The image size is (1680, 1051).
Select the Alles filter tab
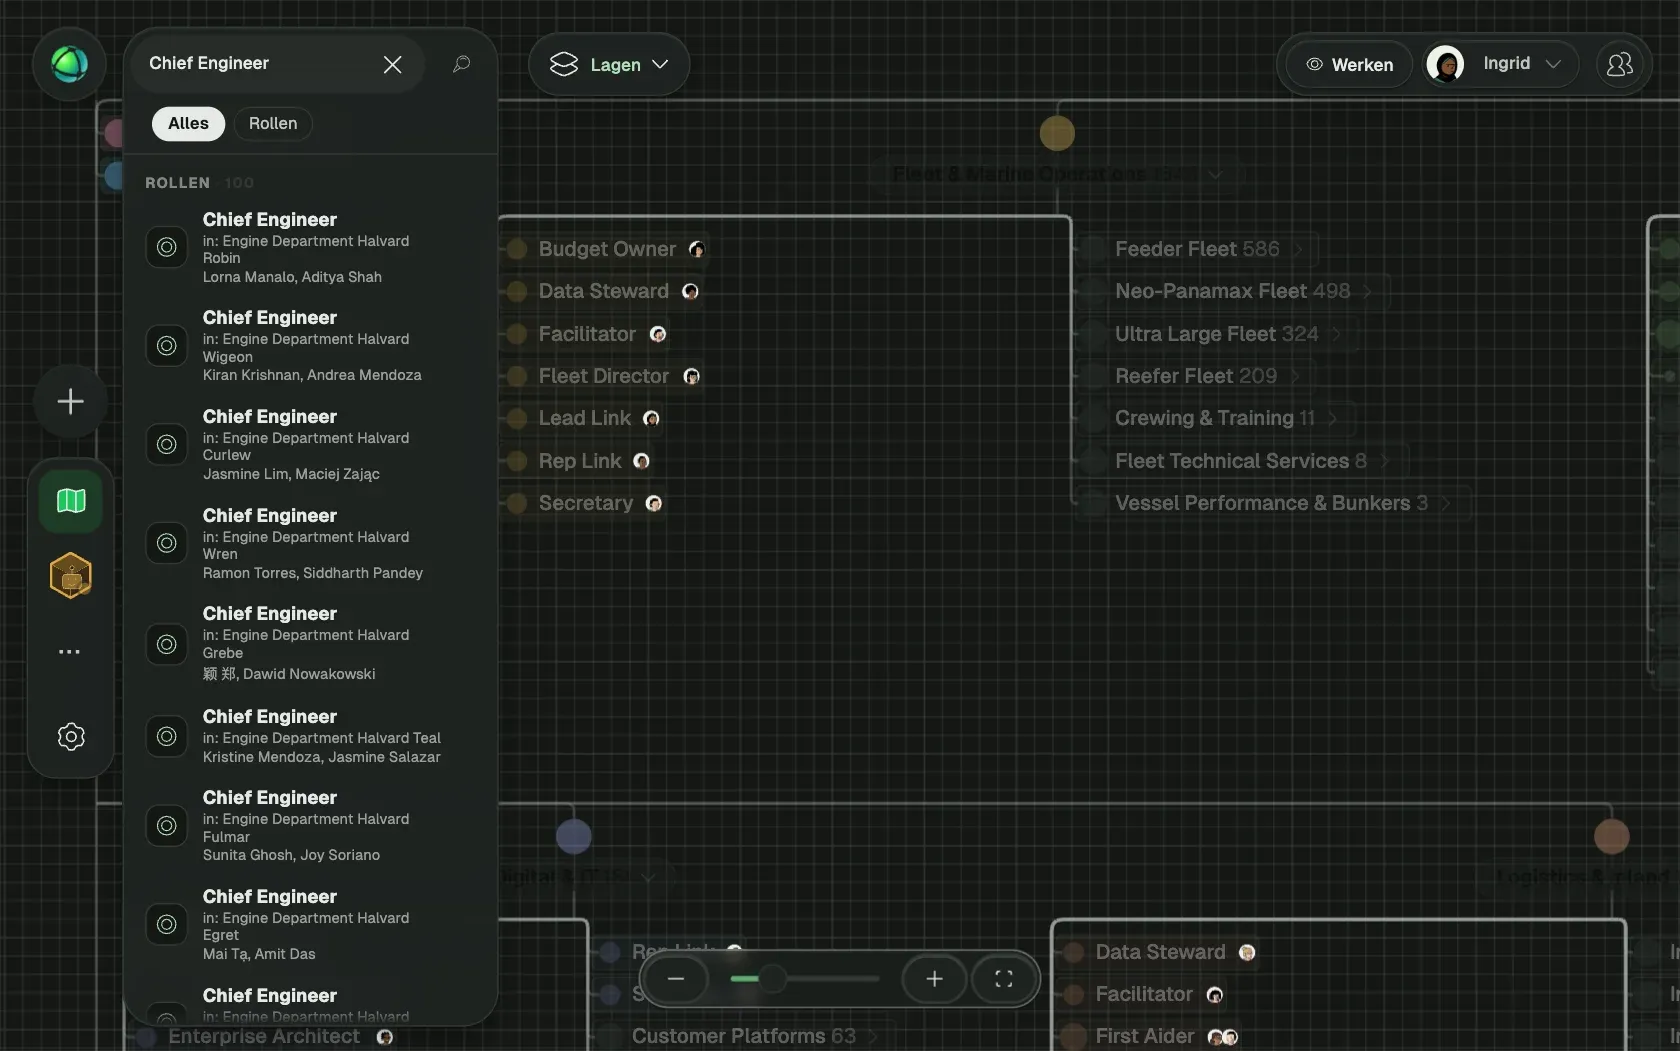[188, 123]
